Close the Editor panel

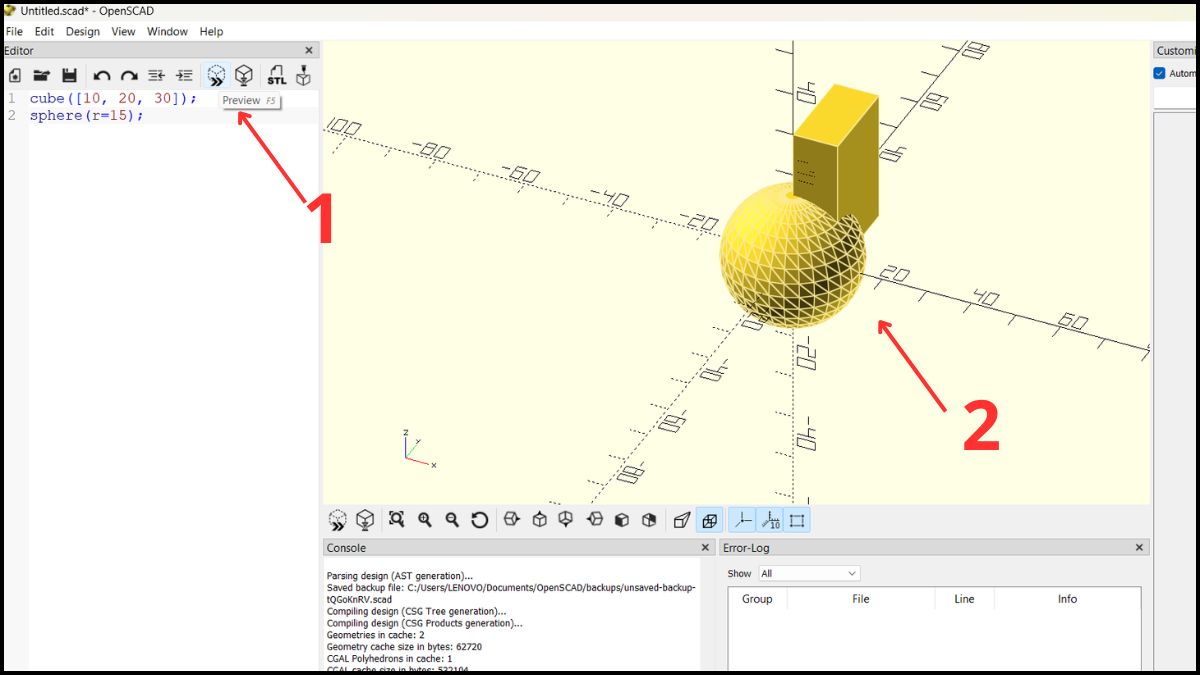[x=309, y=50]
